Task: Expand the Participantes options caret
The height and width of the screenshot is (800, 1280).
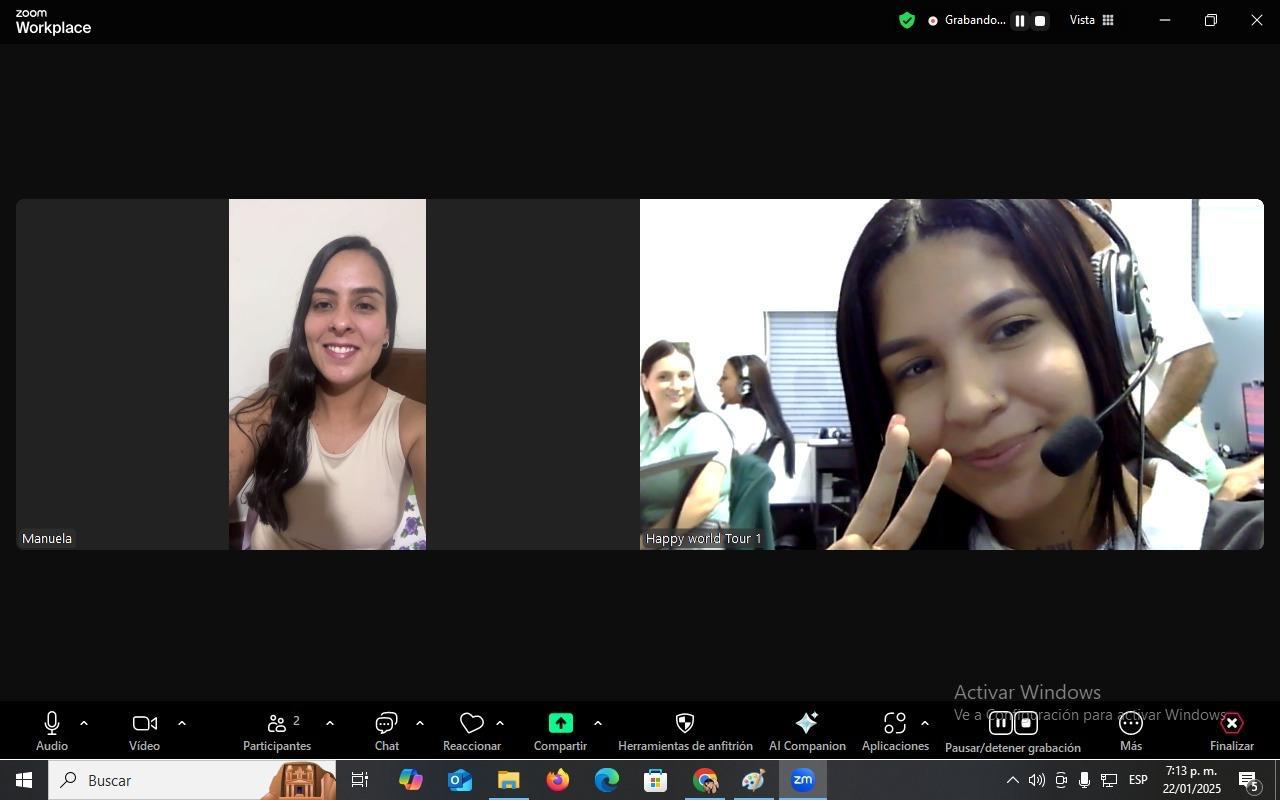Action: [x=330, y=723]
